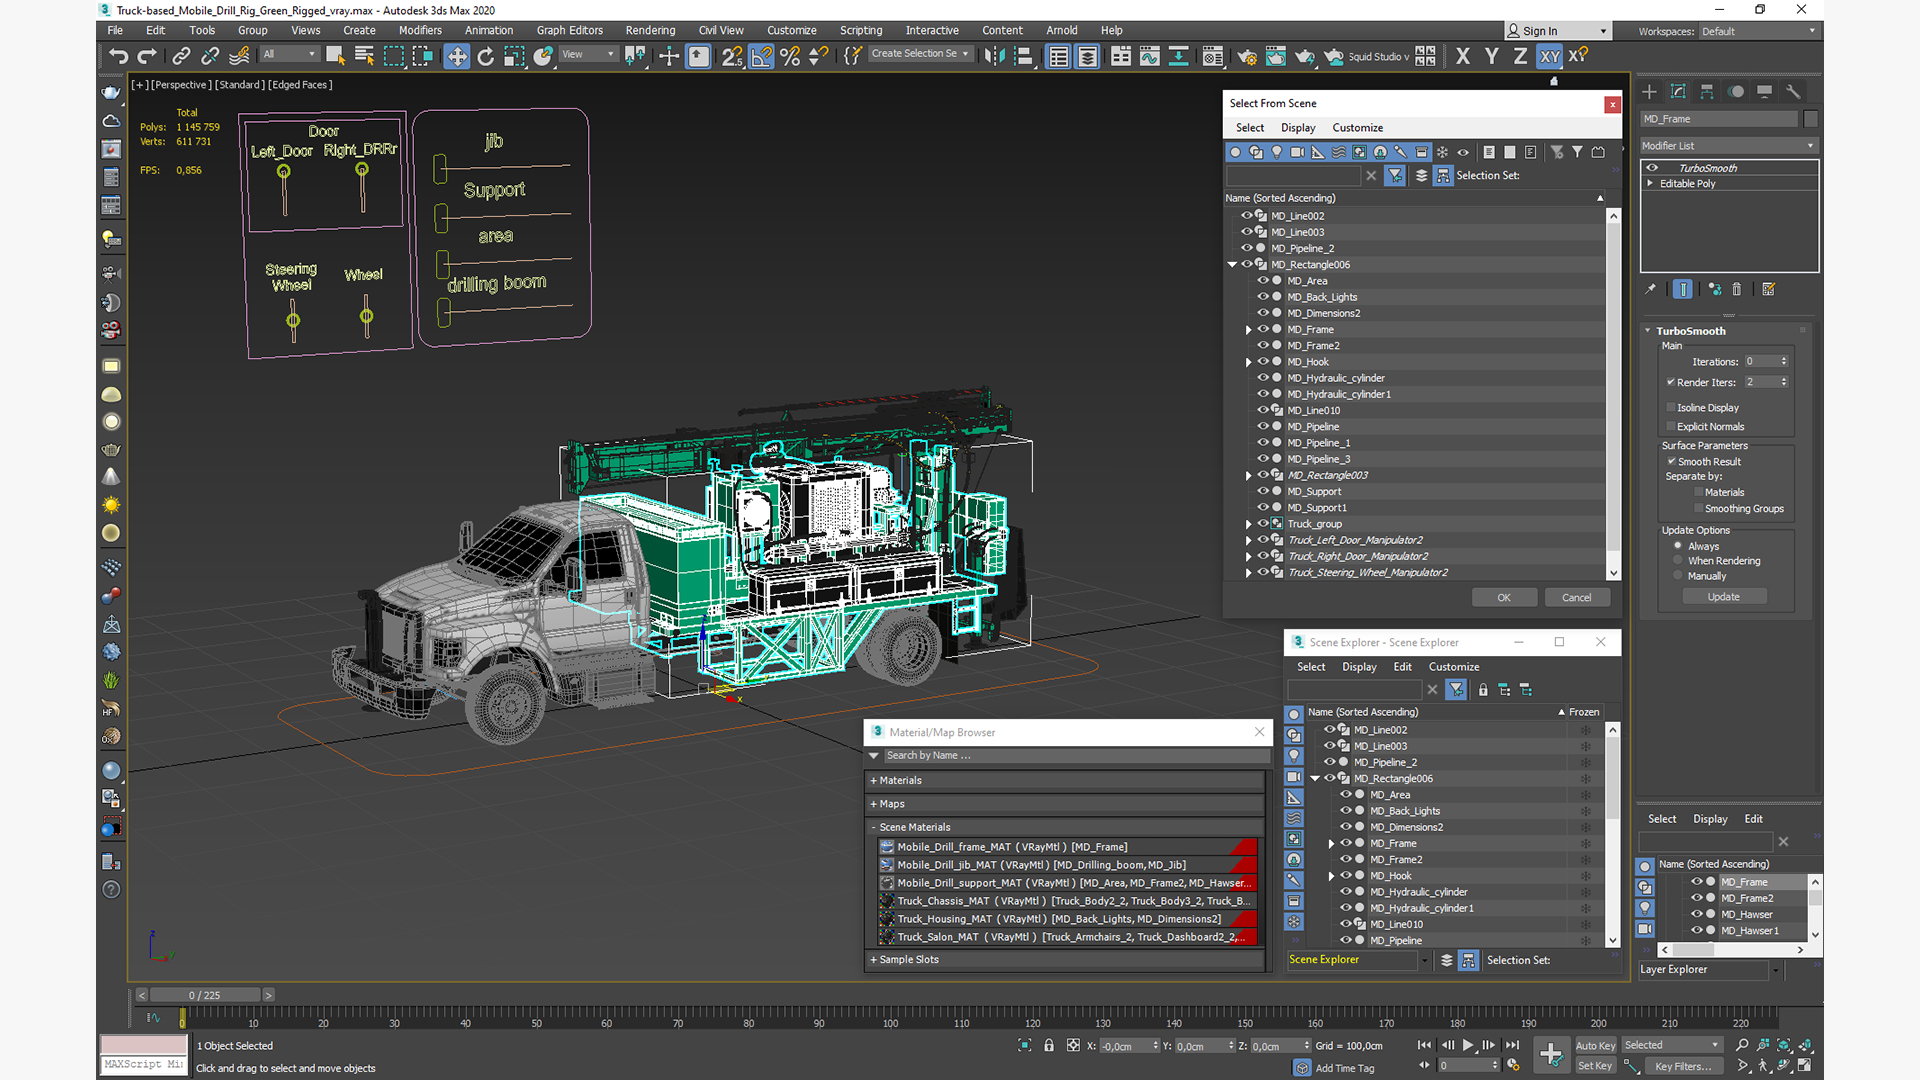Click Mobile_Drill_frame_MAT color swatch
1920x1080 pixels.
(x=1247, y=845)
